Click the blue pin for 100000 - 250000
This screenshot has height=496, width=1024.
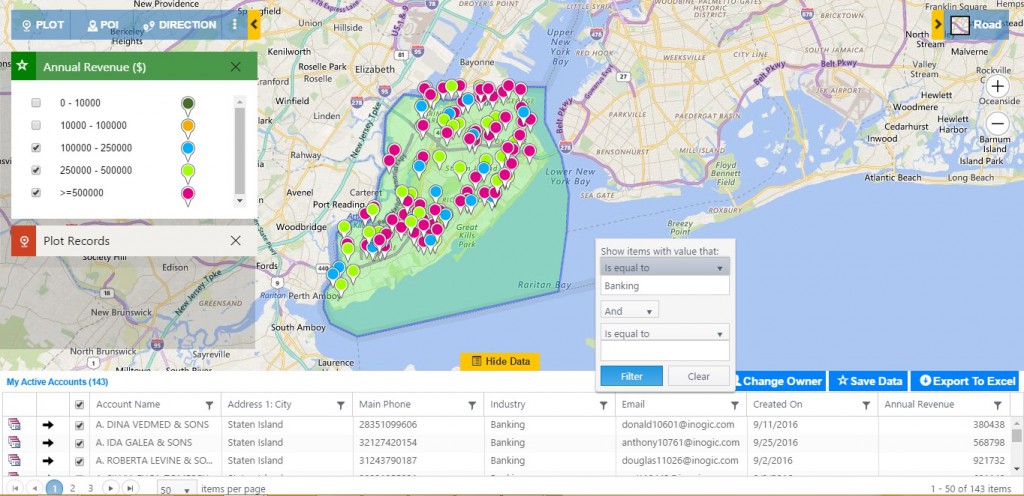coord(188,151)
